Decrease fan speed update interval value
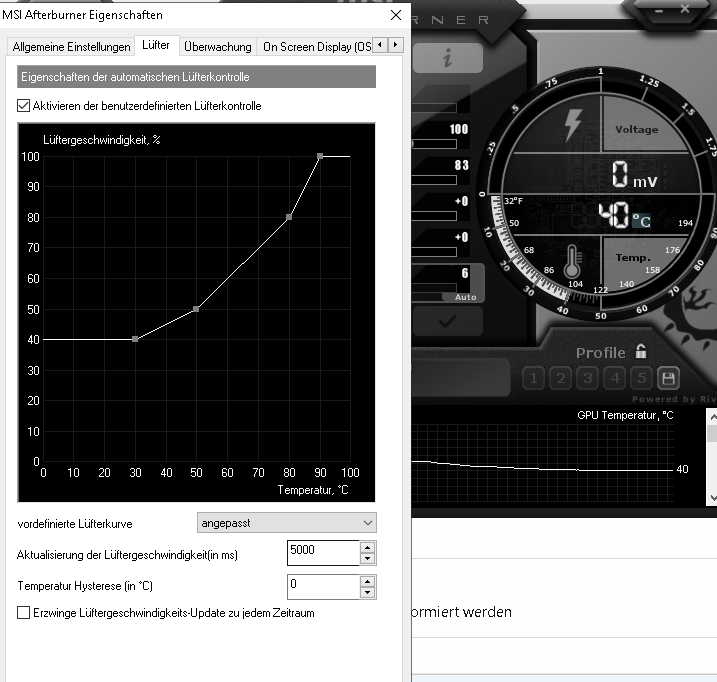Viewport: 717px width, 682px height. [x=368, y=558]
